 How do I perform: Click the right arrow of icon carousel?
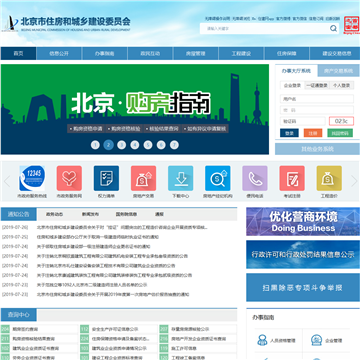click(x=354, y=181)
